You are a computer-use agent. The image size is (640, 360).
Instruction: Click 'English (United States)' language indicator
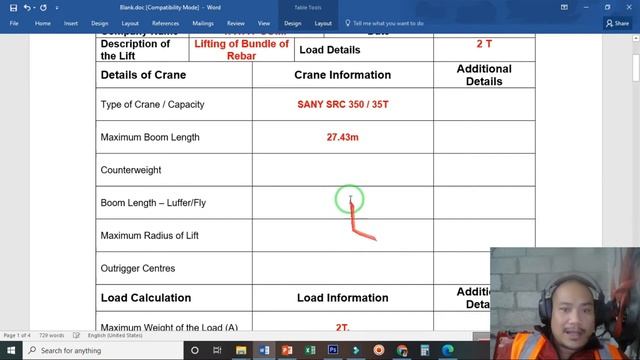click(115, 336)
